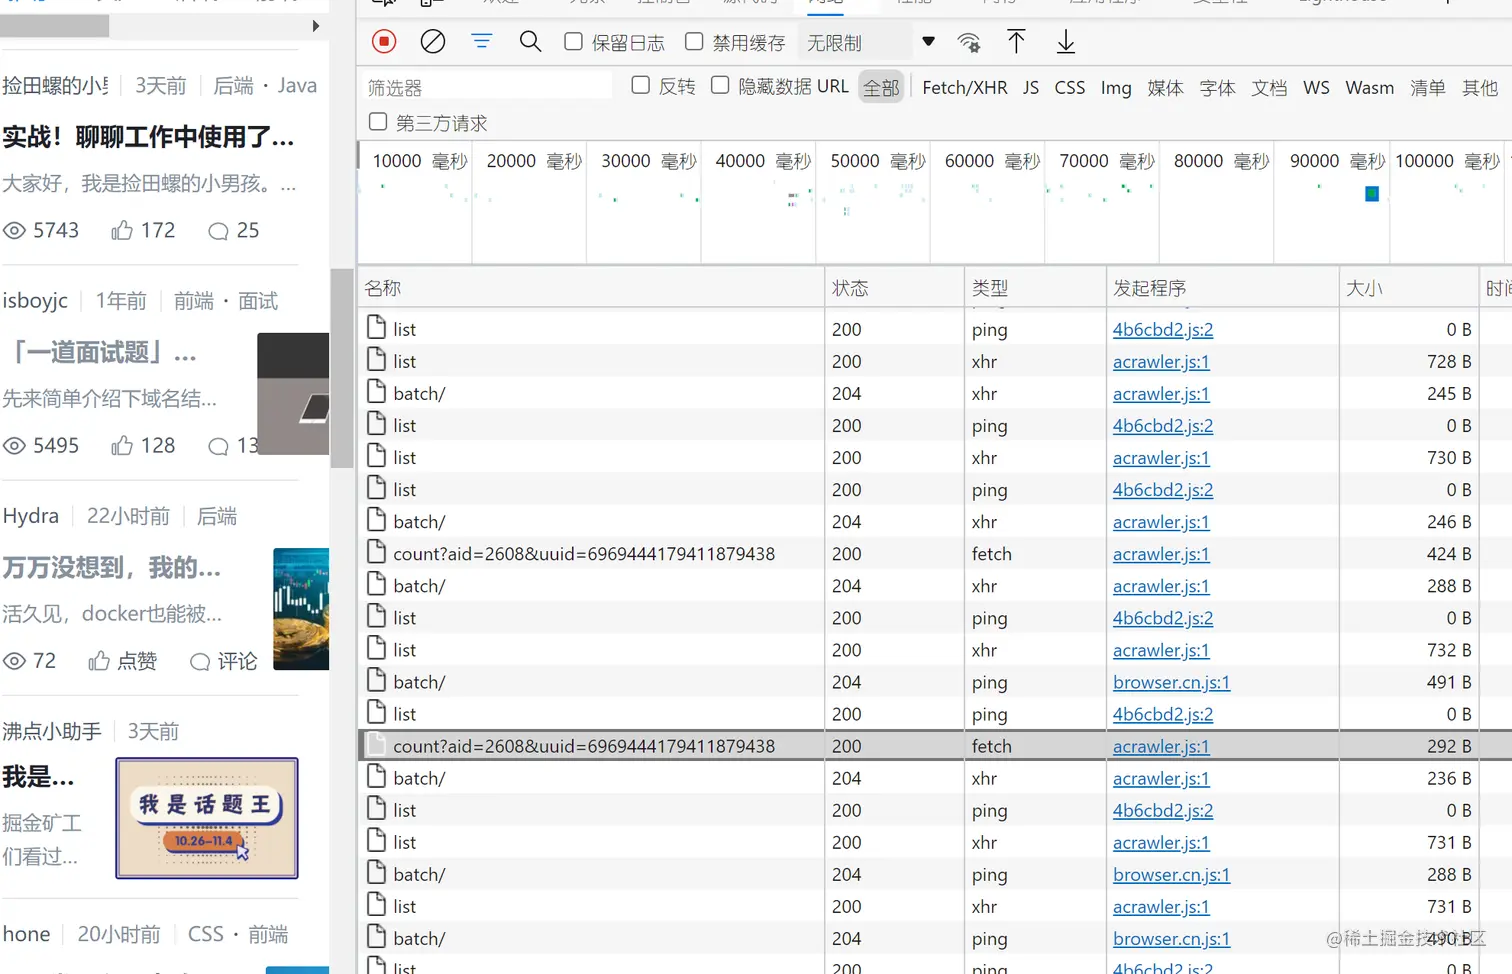The image size is (1512, 974).
Task: Open throttling dropdown 无限制
Action: coord(870,42)
